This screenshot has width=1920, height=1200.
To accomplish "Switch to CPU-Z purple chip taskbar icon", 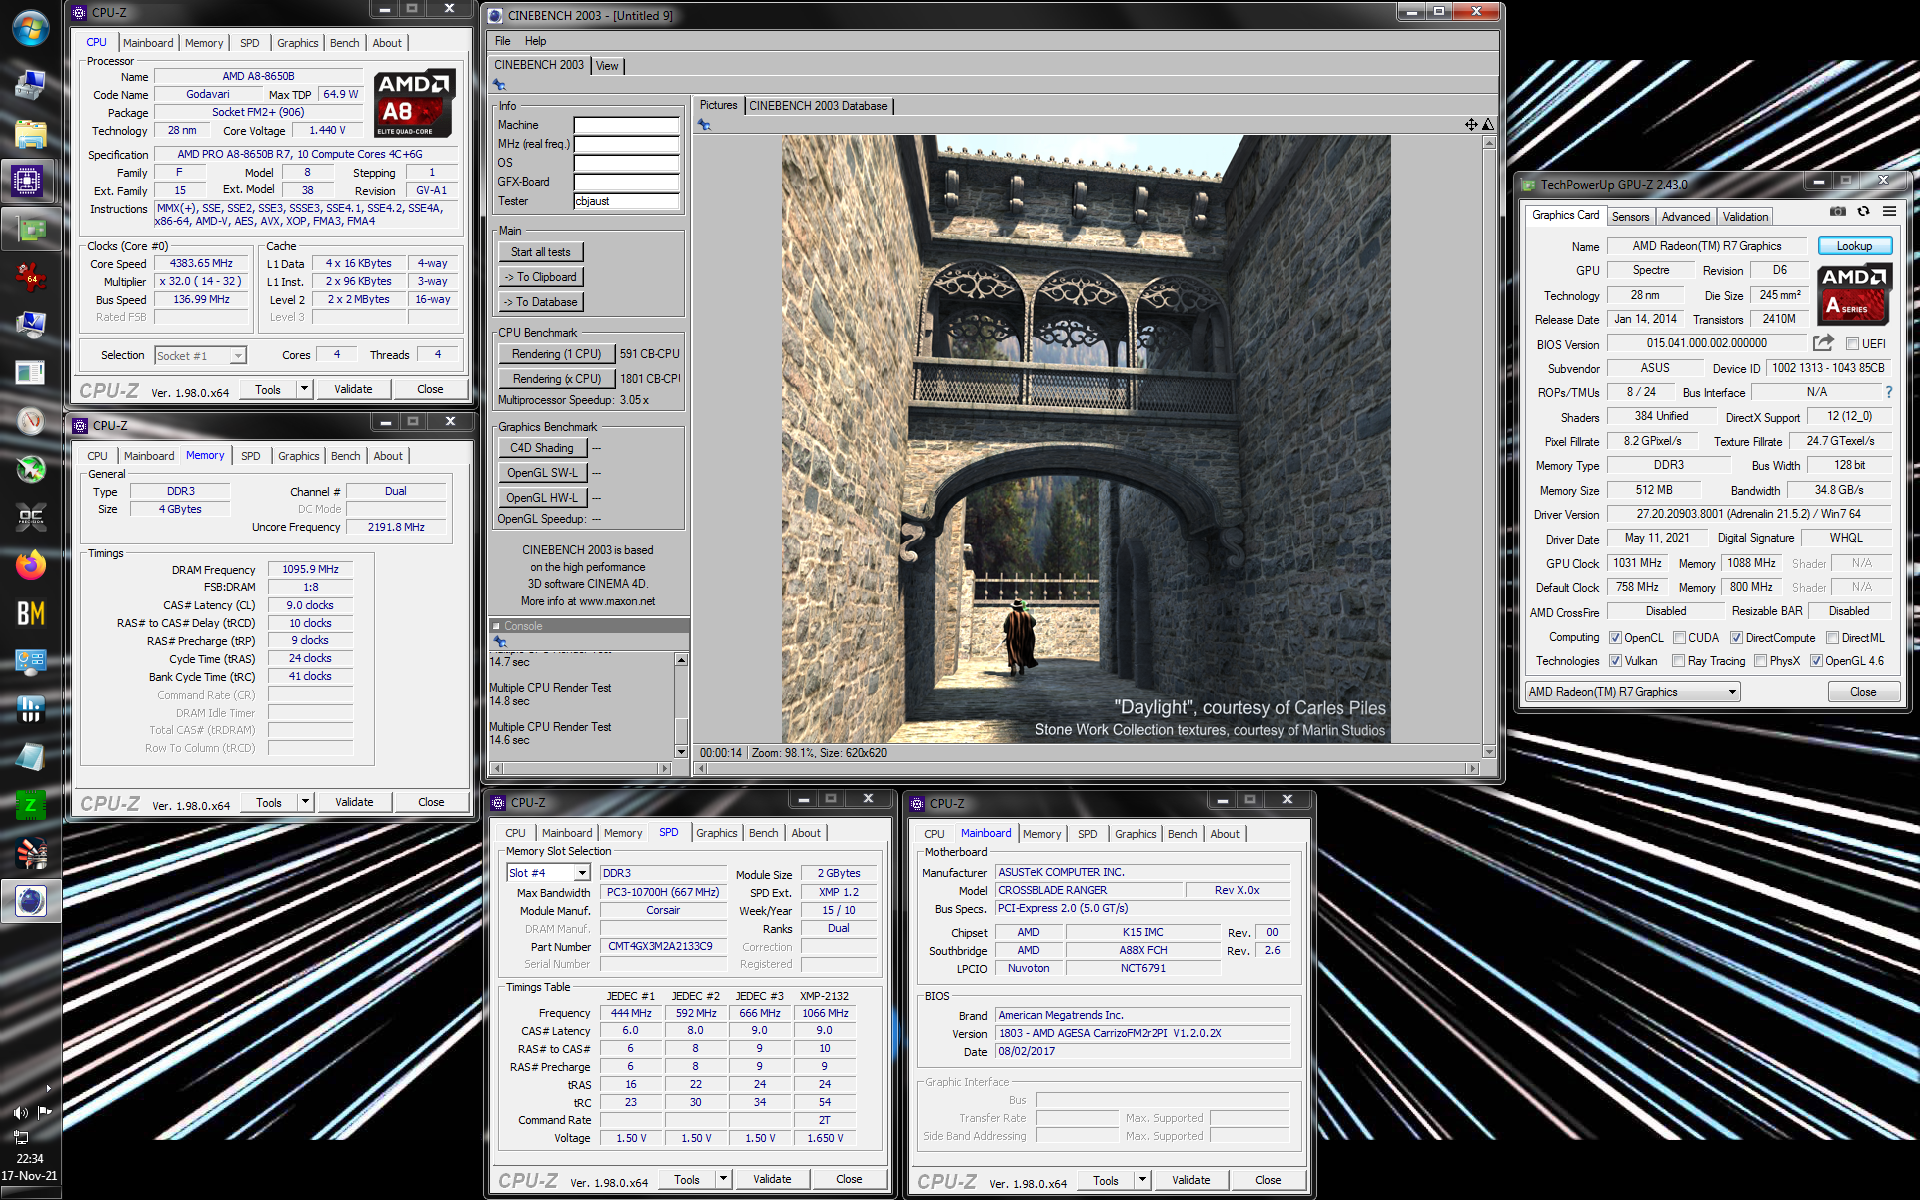I will [x=27, y=181].
